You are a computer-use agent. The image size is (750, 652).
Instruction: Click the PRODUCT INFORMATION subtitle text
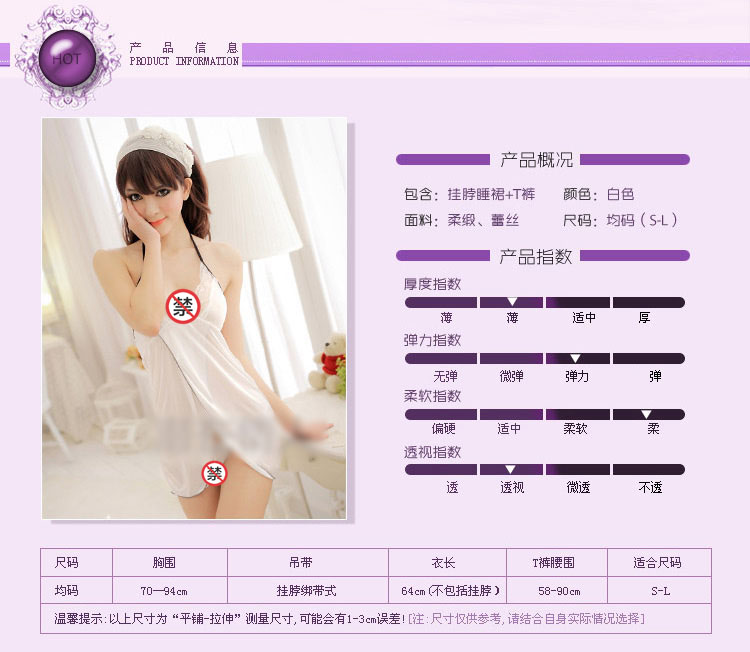[184, 61]
